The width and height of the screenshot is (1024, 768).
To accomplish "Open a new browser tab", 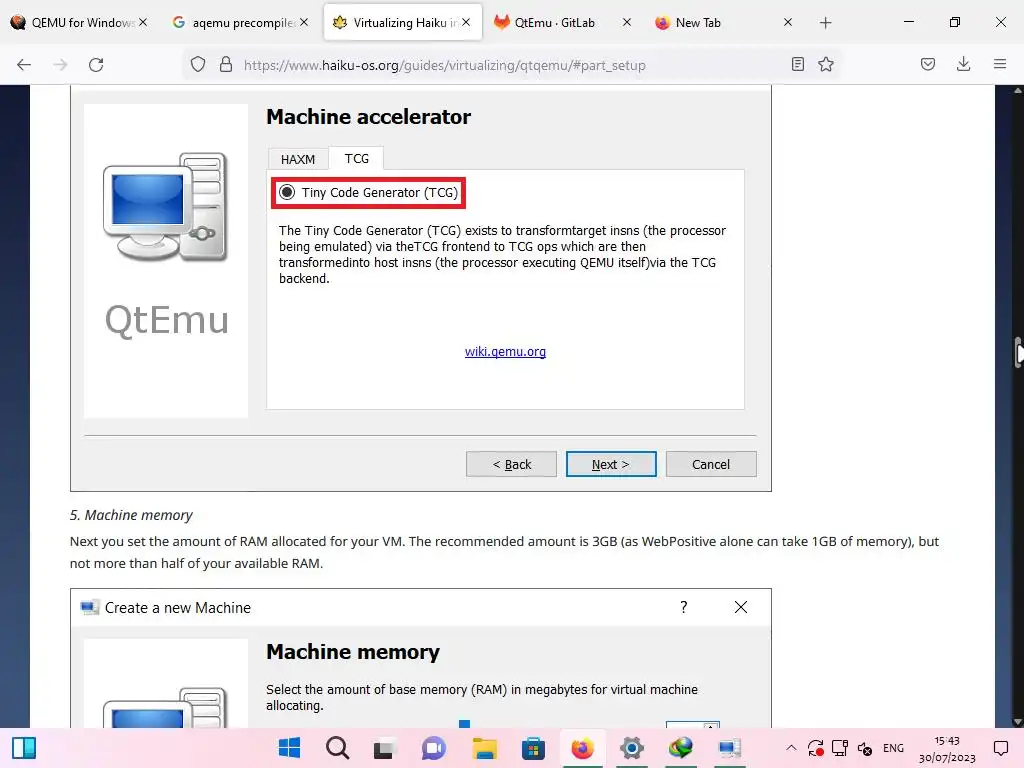I will point(825,23).
